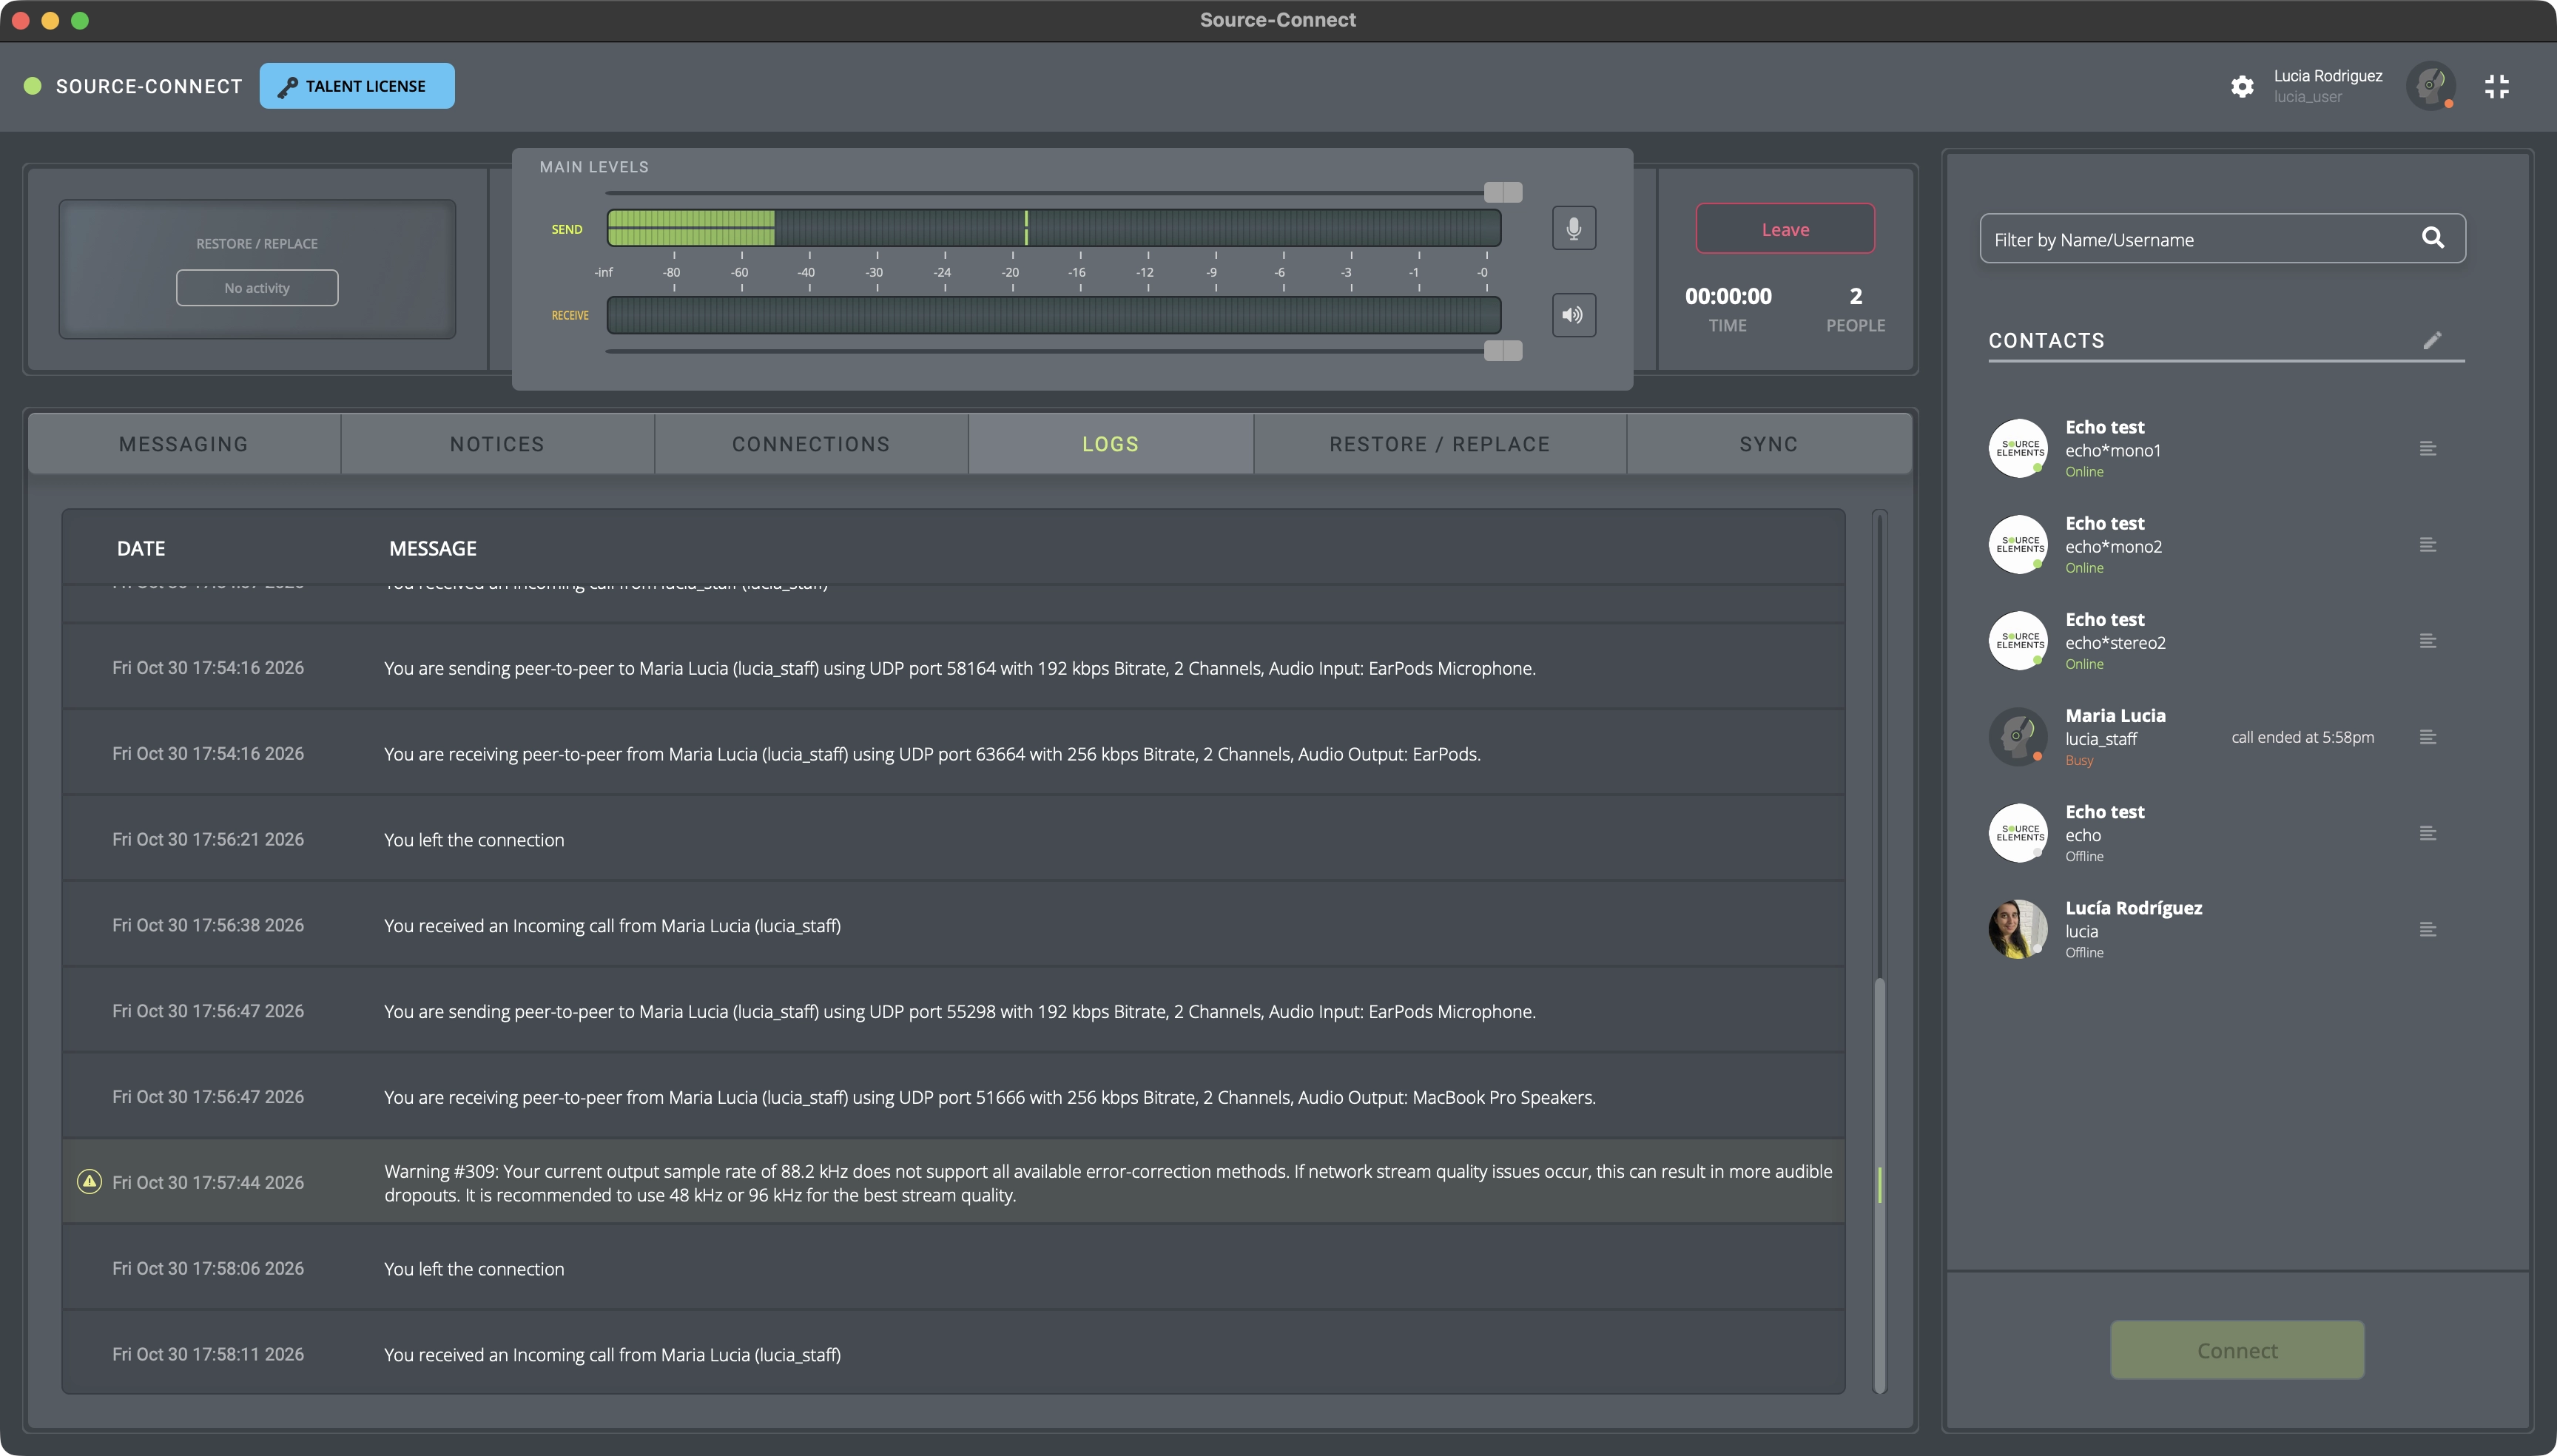Select echo*mono2 contact avatar
The width and height of the screenshot is (2557, 1456).
point(2018,544)
